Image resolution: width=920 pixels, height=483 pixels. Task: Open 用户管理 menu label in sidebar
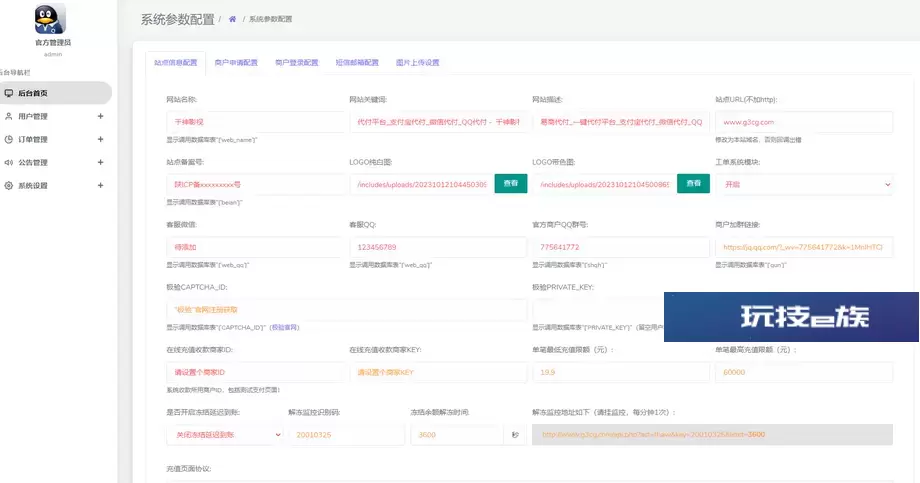pos(33,116)
